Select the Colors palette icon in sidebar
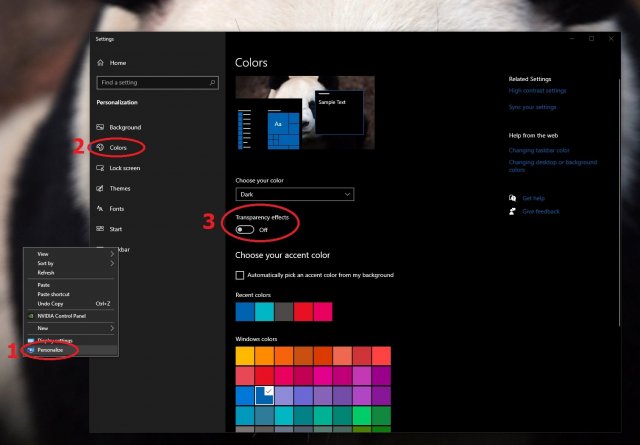Image resolution: width=640 pixels, height=445 pixels. coord(100,147)
